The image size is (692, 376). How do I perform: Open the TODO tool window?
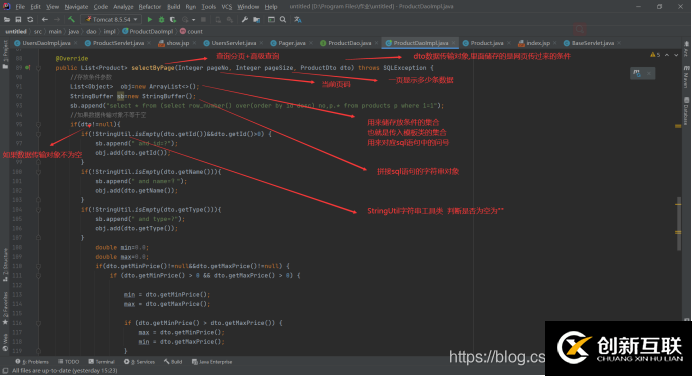[69, 362]
